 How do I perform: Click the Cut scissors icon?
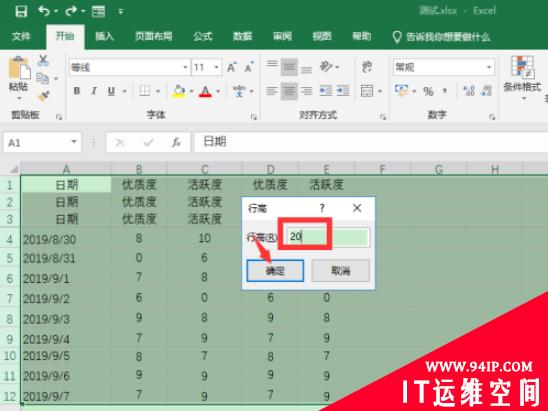pos(43,60)
